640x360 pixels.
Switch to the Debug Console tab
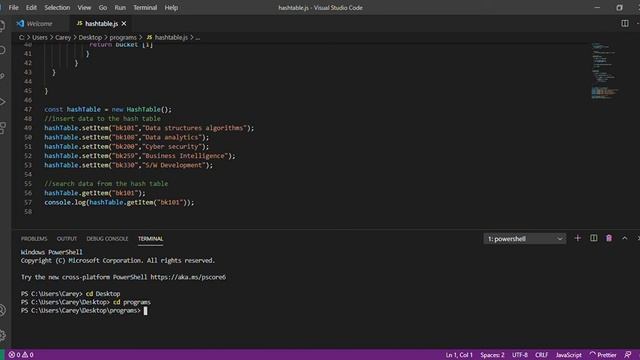point(107,238)
